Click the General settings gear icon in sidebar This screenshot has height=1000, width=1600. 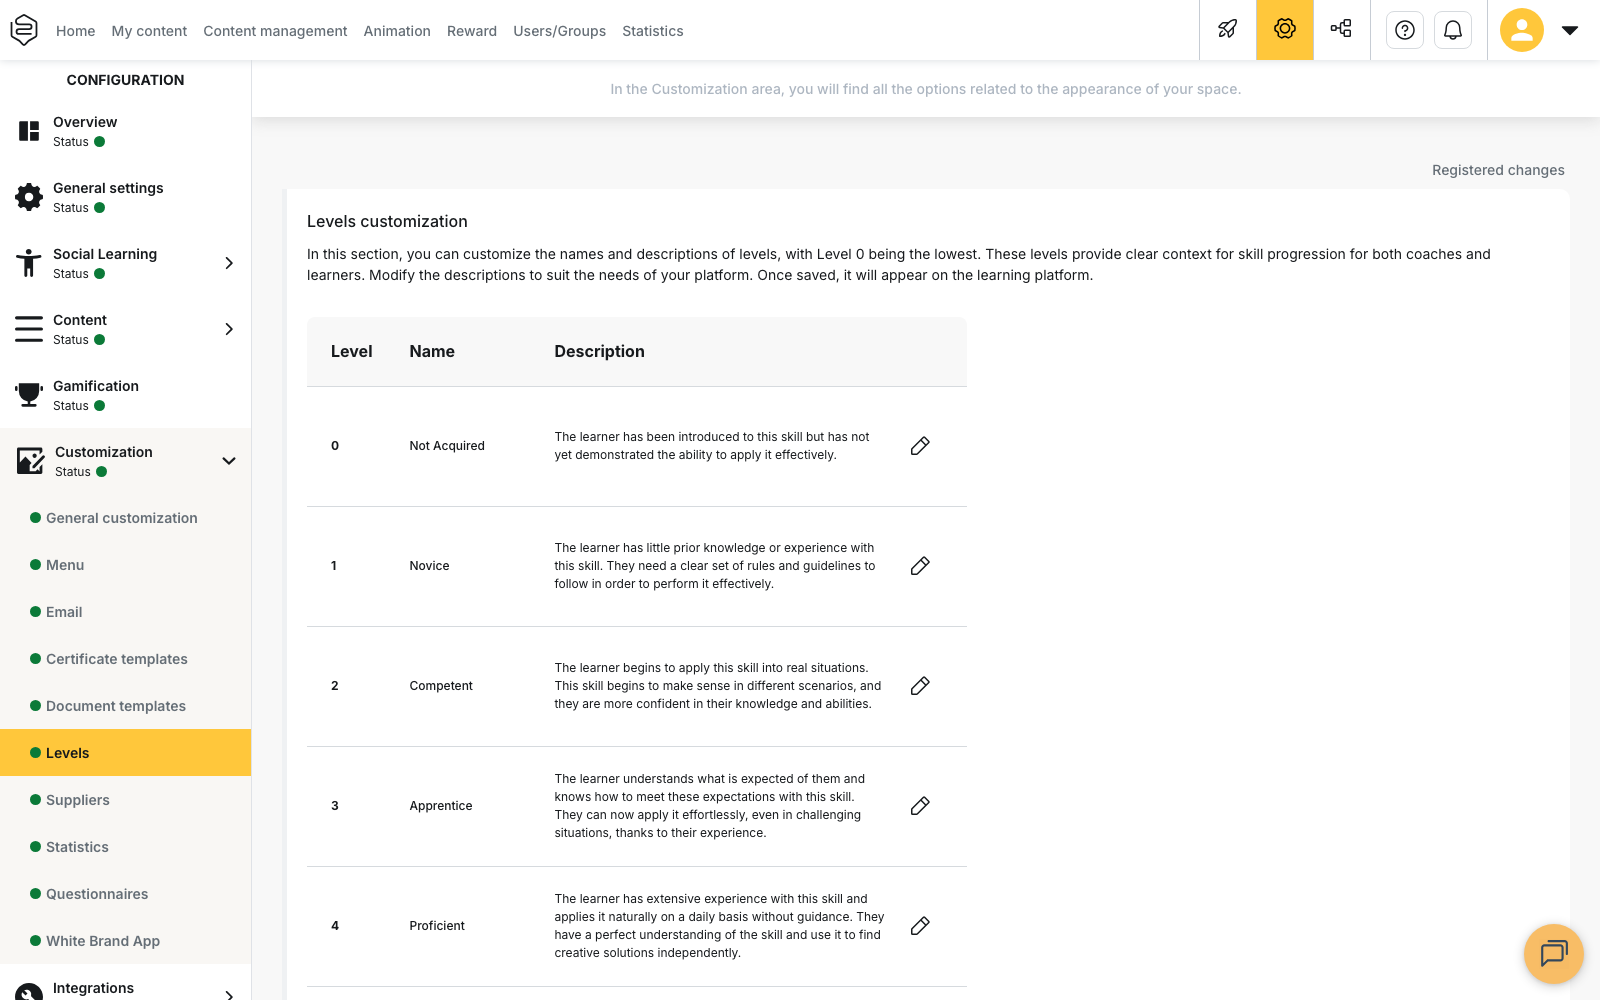29,197
